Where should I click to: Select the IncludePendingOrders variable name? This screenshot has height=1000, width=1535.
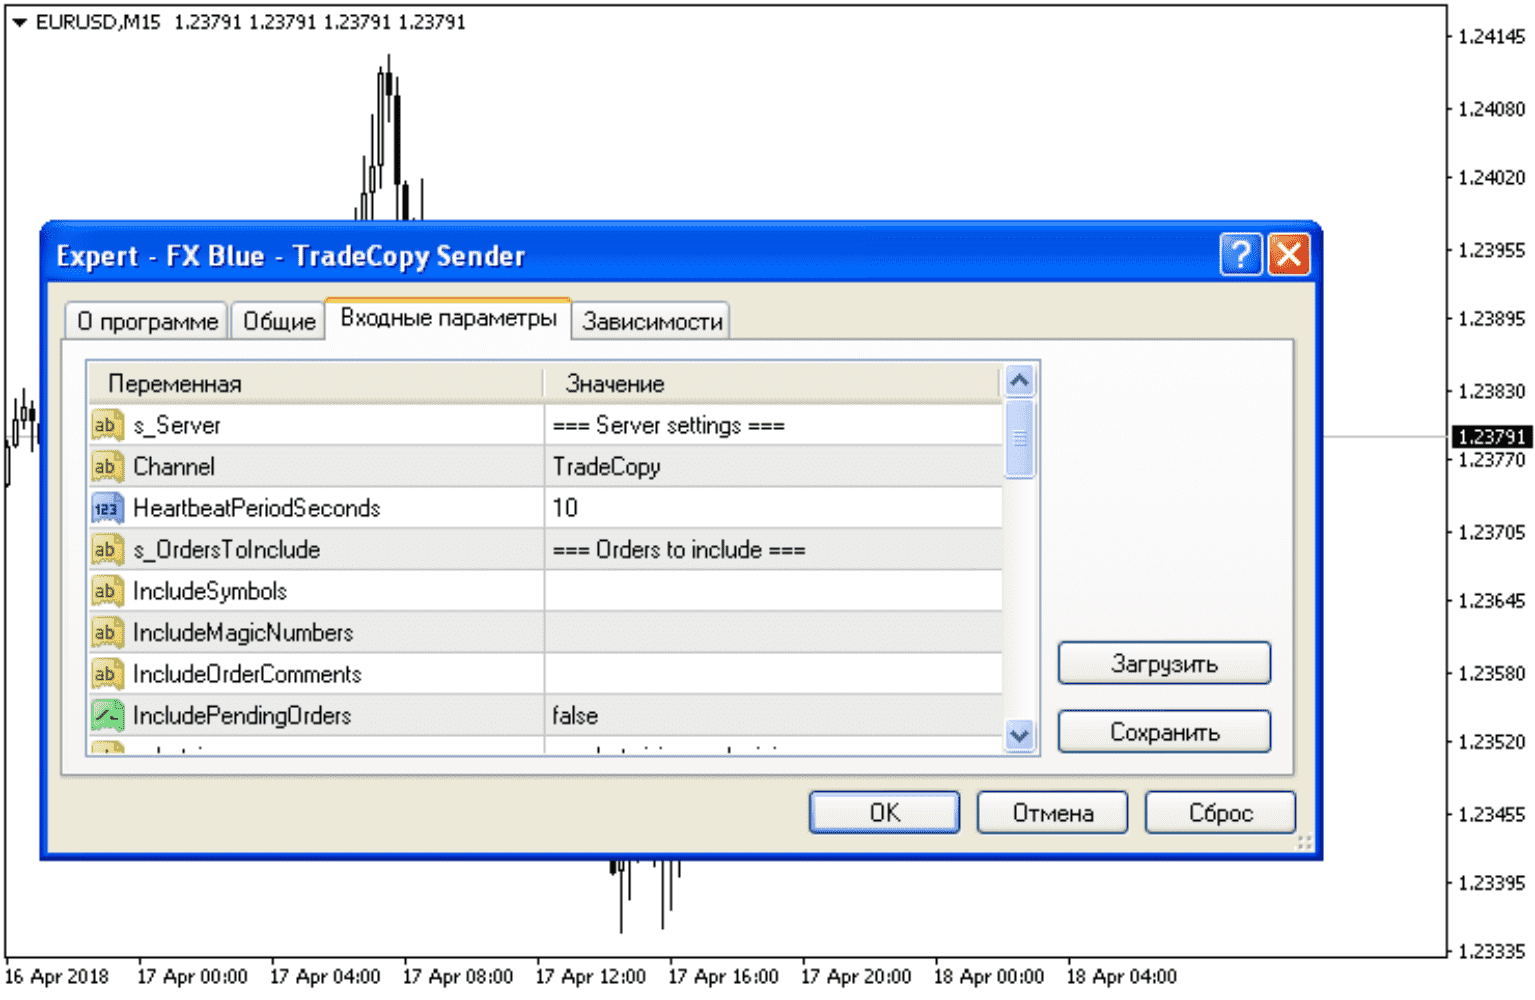coord(242,715)
